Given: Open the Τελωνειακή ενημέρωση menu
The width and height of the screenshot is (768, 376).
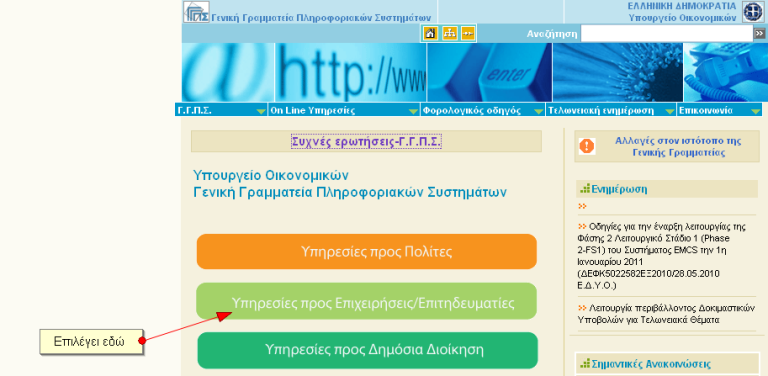Looking at the screenshot, I should [611, 110].
